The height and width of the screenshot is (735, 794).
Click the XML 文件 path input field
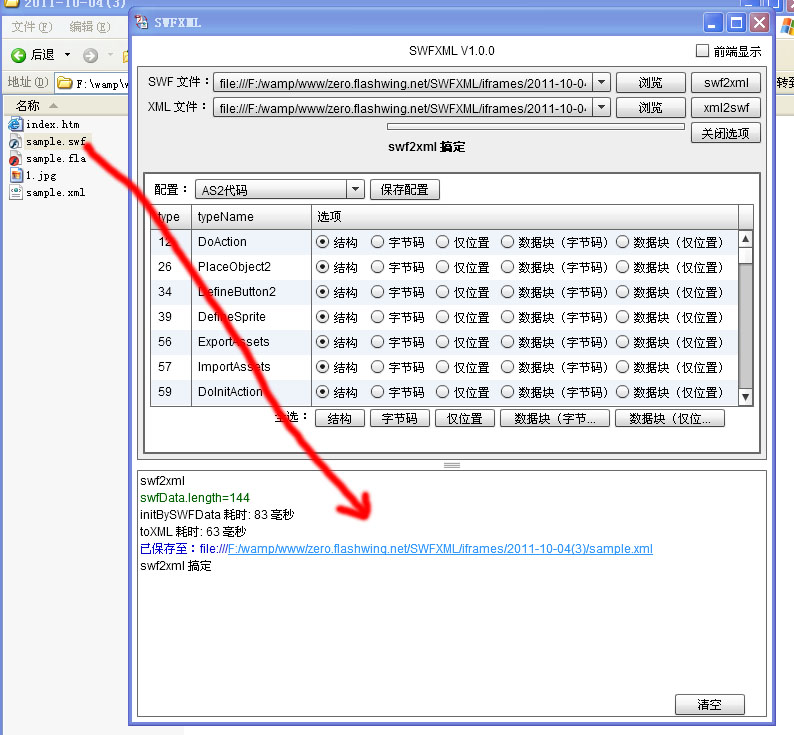pyautogui.click(x=403, y=107)
